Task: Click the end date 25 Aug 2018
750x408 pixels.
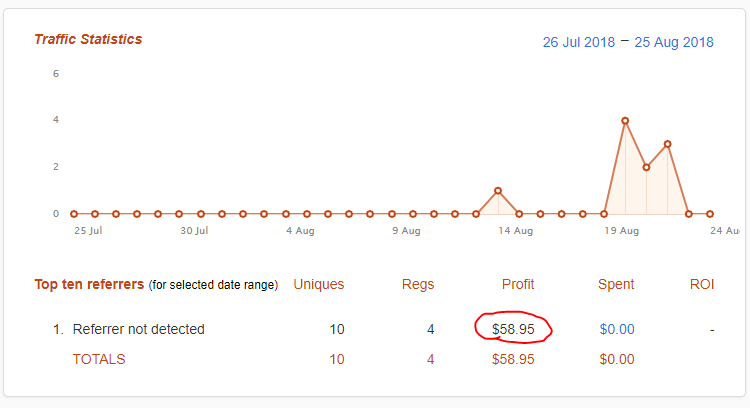Action: pos(675,42)
